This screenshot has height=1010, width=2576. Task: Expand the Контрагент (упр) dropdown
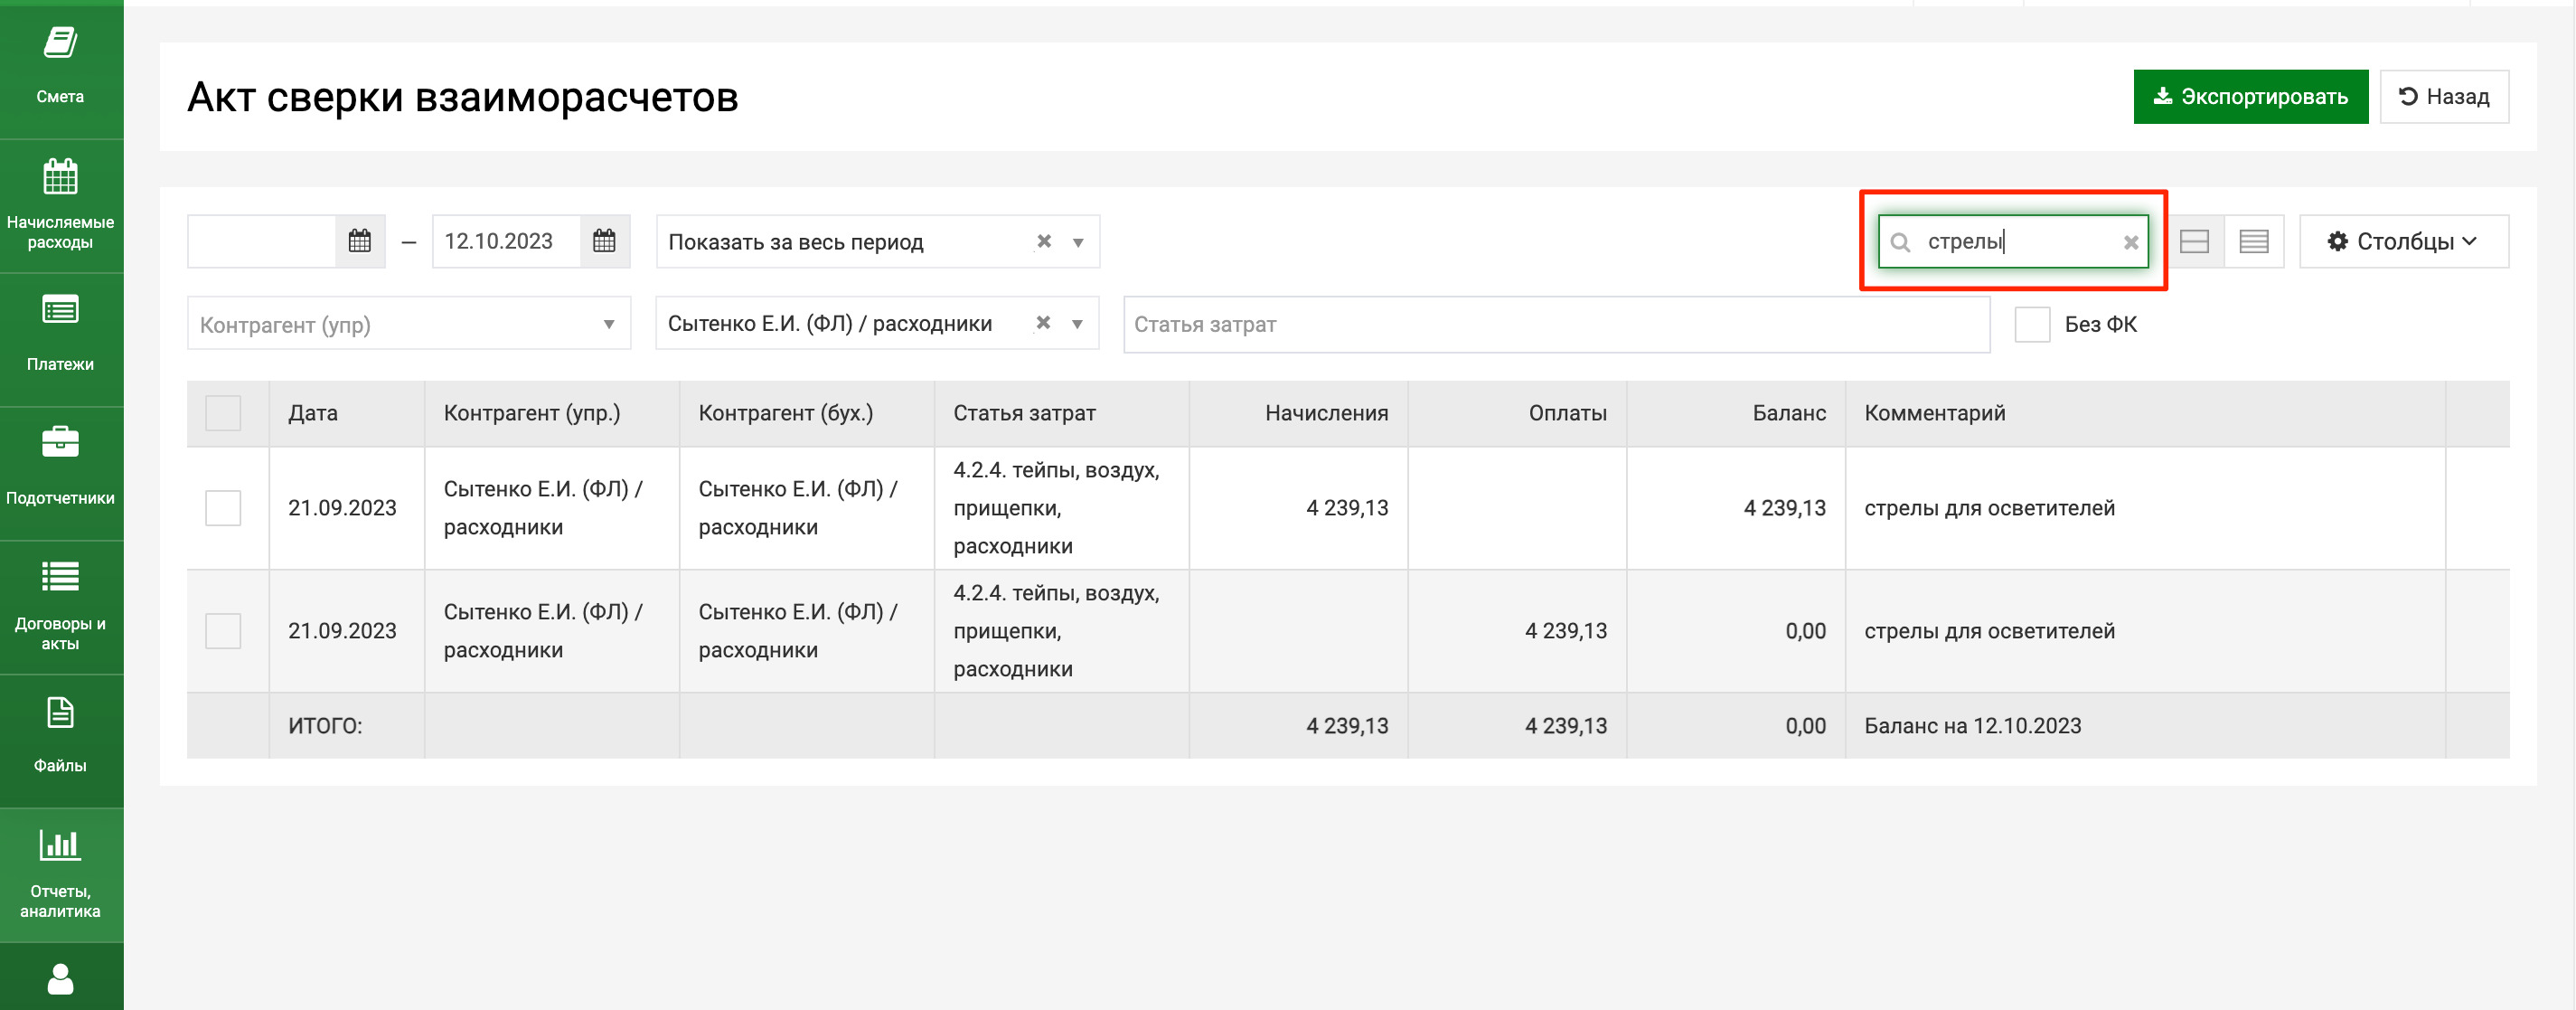pos(609,324)
